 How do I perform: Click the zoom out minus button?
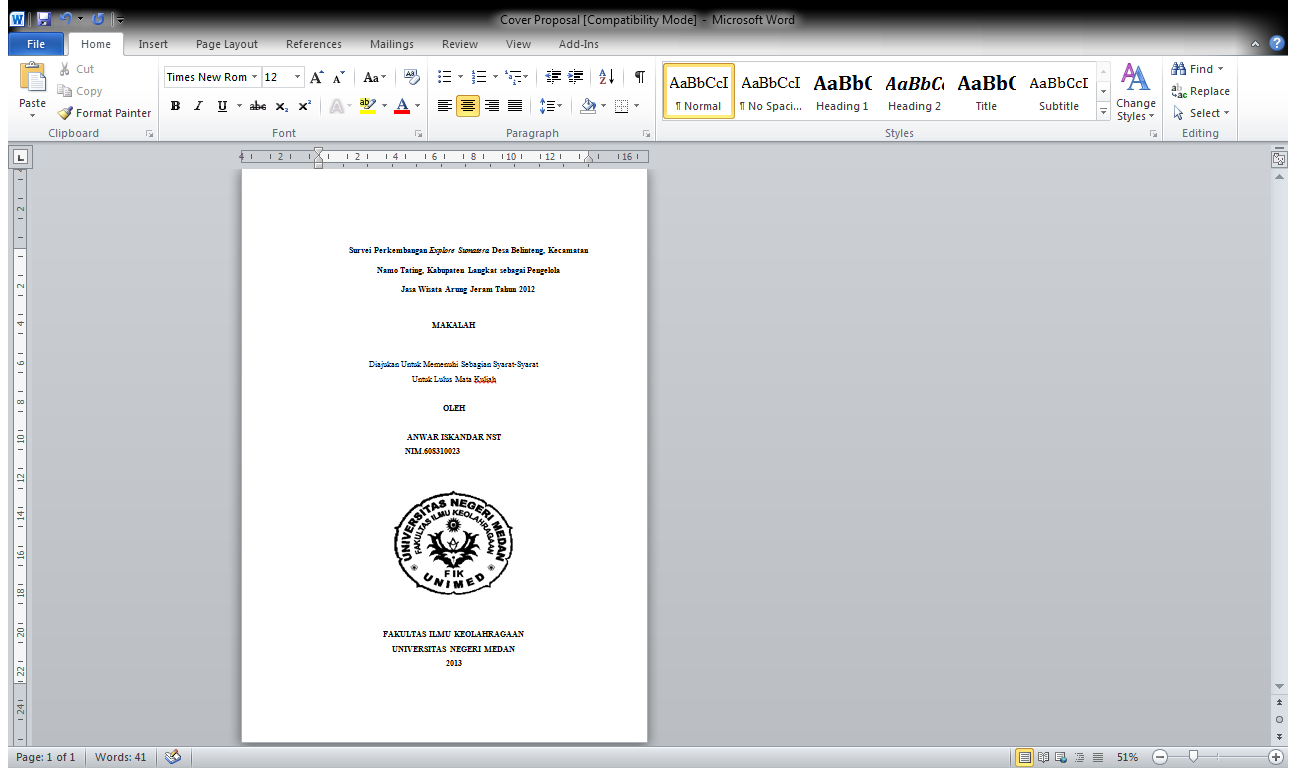click(1160, 757)
